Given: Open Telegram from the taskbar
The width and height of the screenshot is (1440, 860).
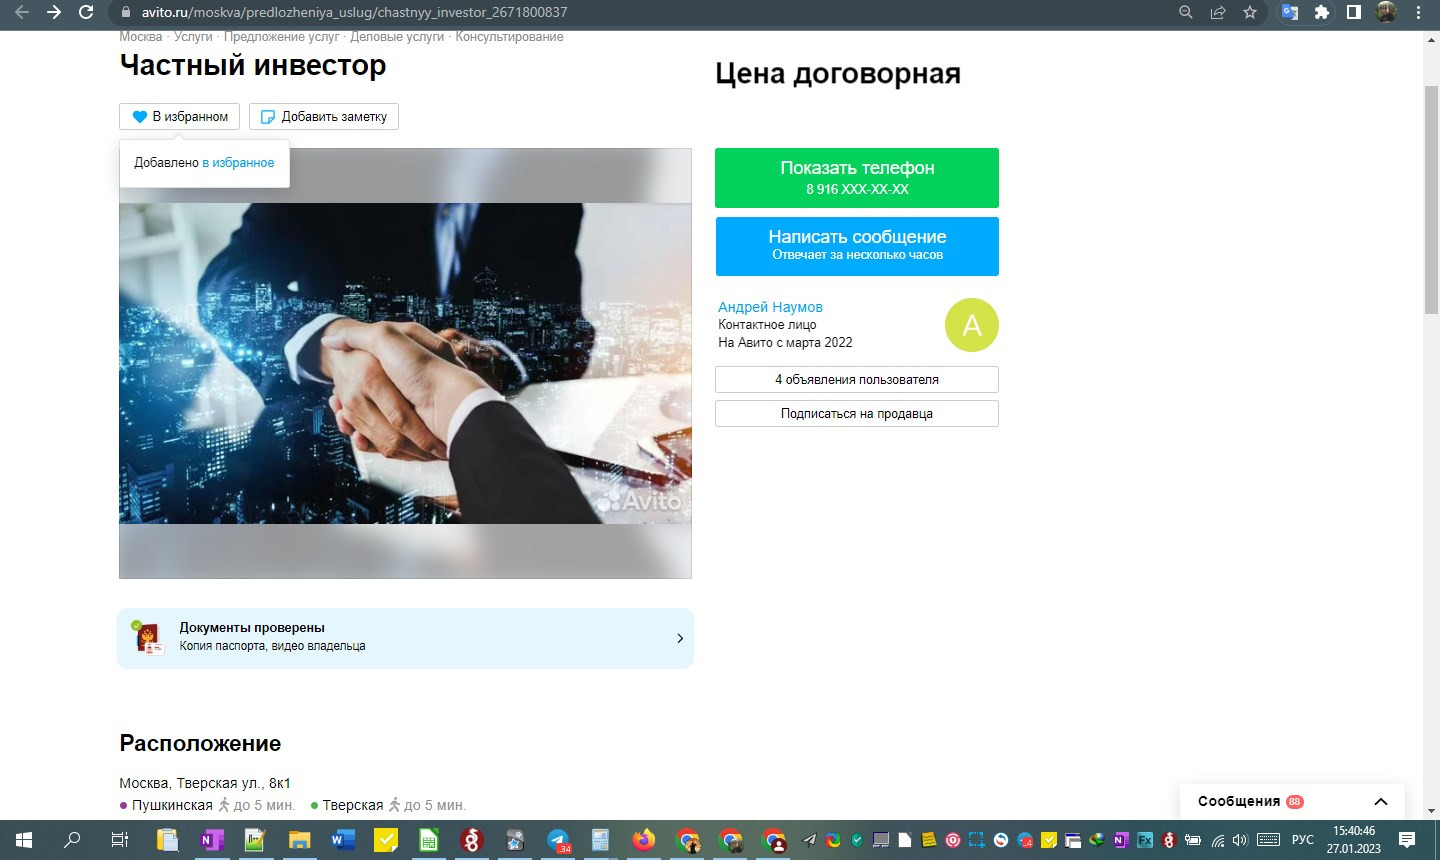Looking at the screenshot, I should point(558,840).
